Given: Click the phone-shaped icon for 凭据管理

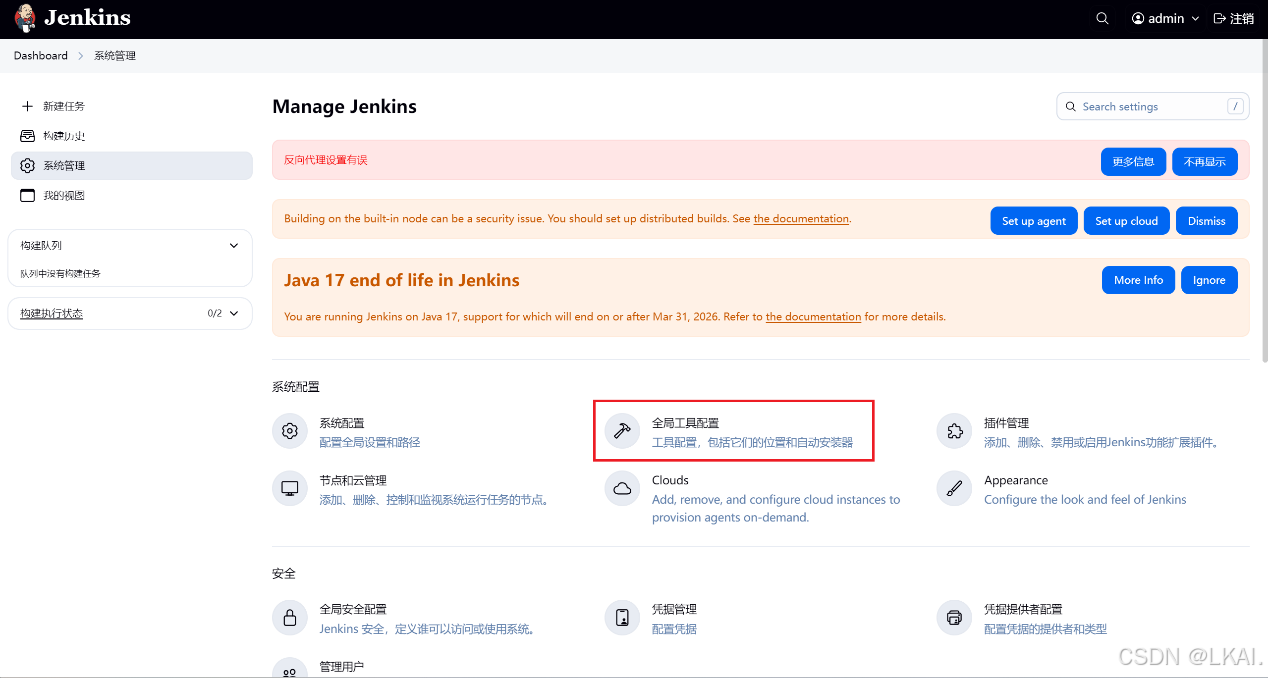Looking at the screenshot, I should (622, 617).
